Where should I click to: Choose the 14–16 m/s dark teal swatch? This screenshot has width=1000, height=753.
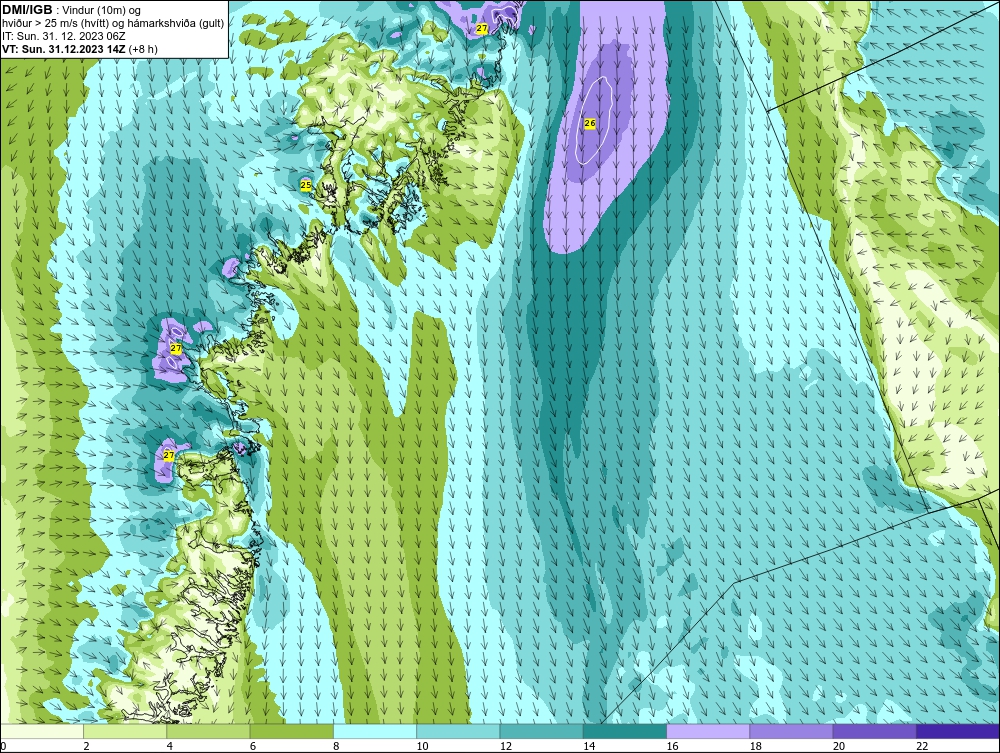(x=625, y=731)
